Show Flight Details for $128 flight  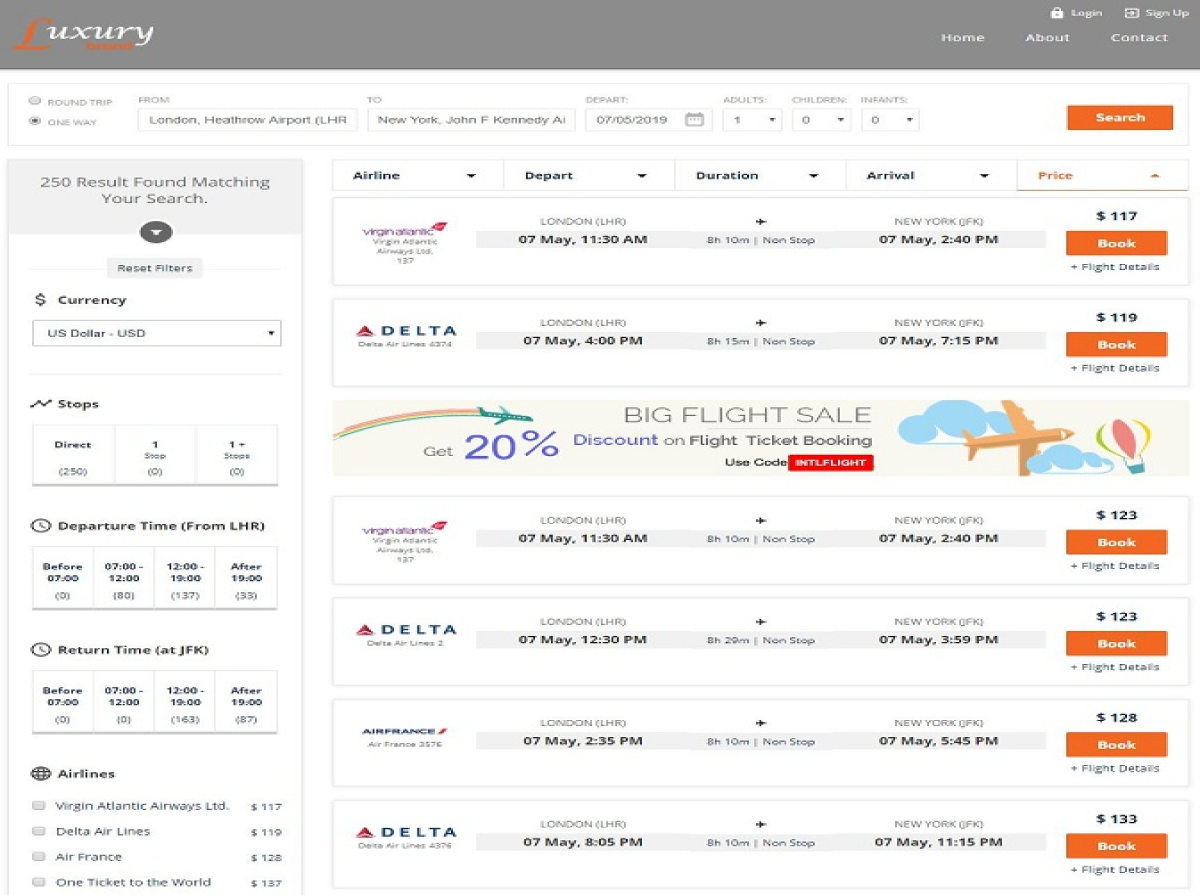tap(1115, 769)
